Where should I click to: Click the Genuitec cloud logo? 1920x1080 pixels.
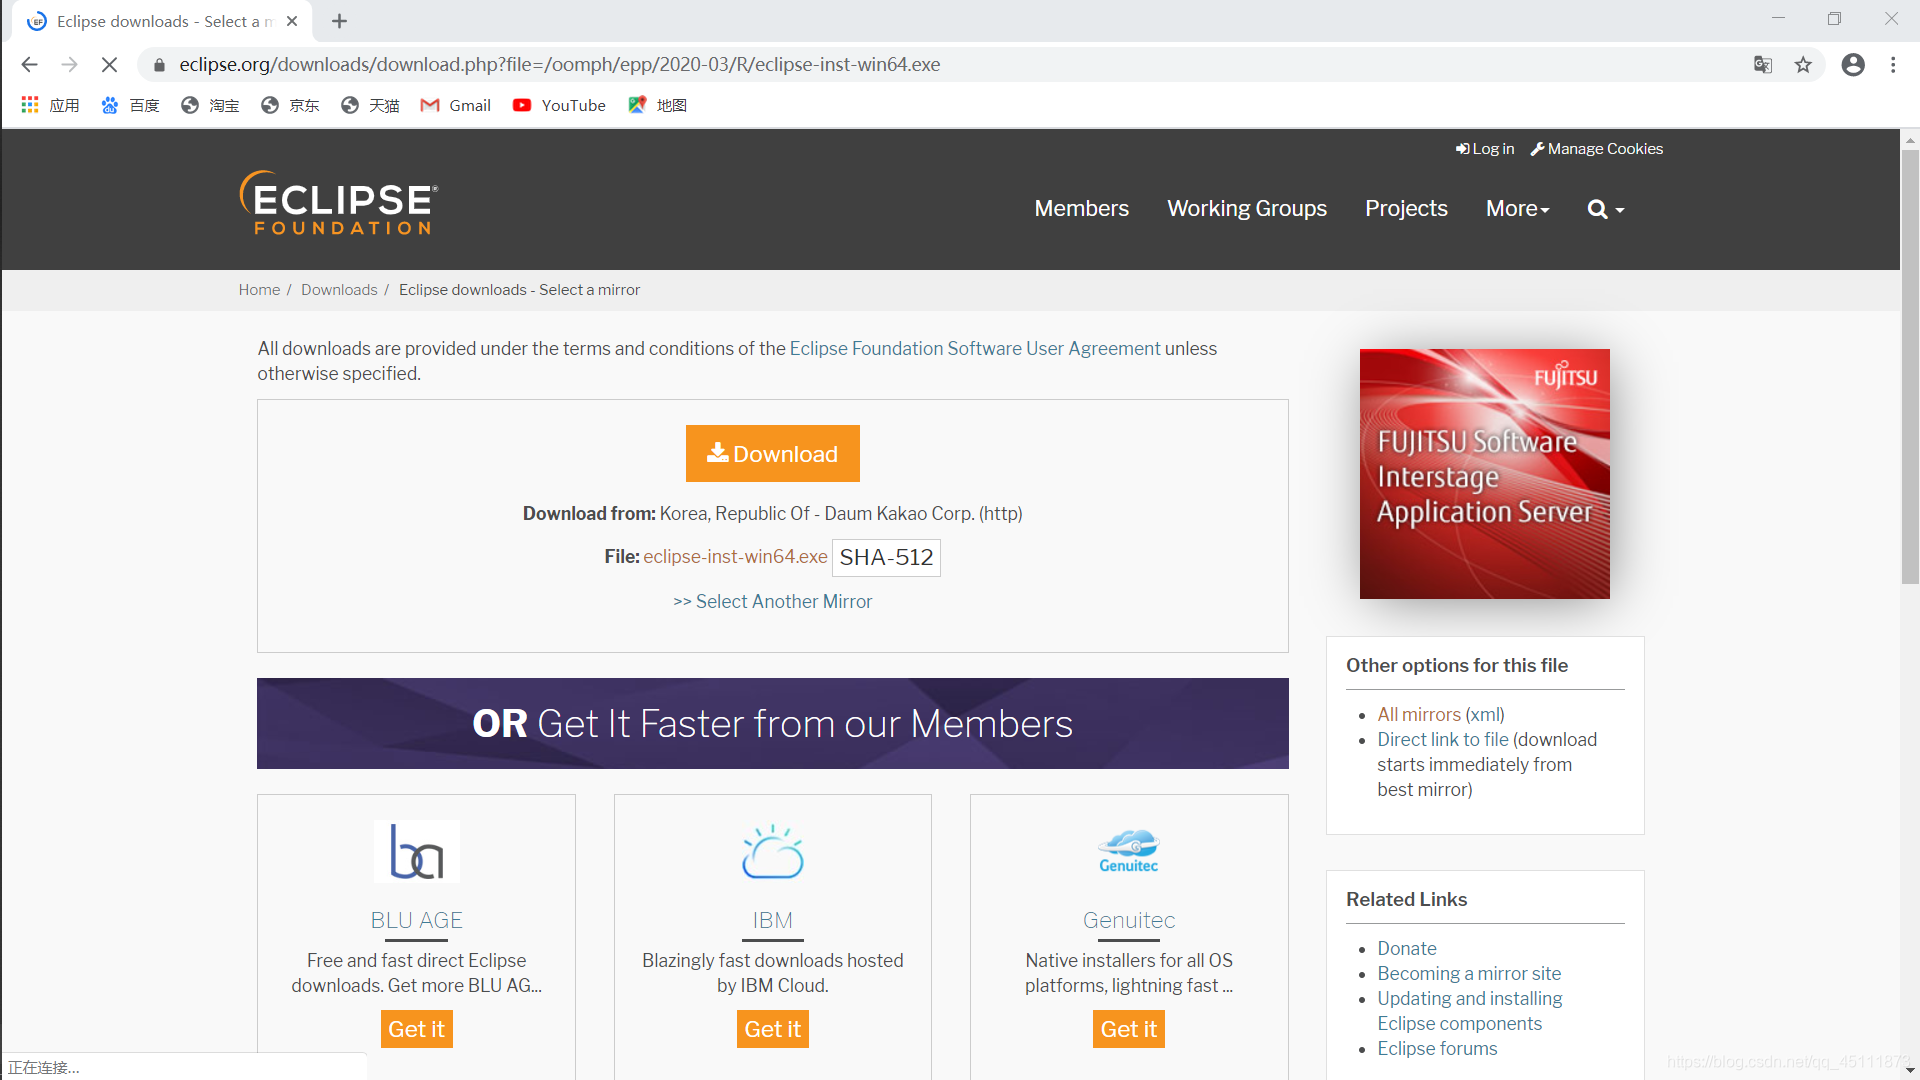click(x=1128, y=851)
